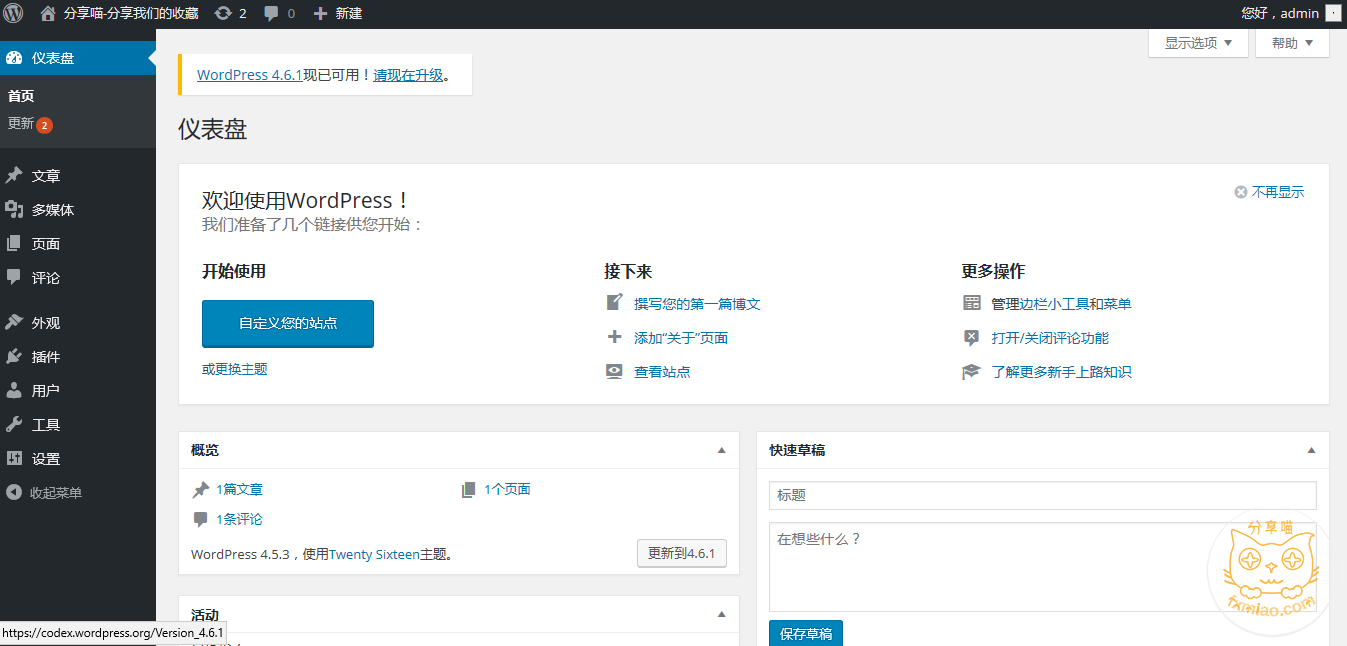Click the 查看站点 link
Image resolution: width=1347 pixels, height=646 pixels.
[x=662, y=372]
